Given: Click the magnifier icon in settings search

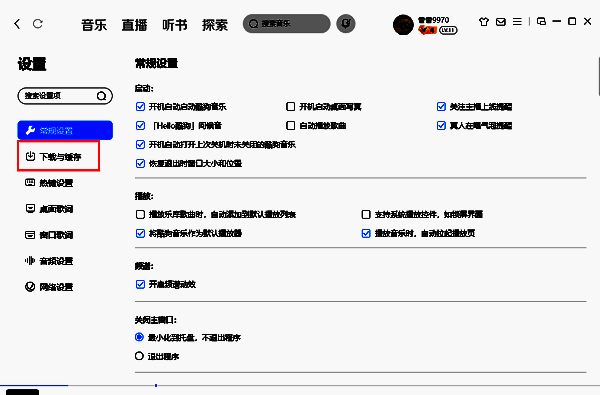Looking at the screenshot, I should coord(101,96).
